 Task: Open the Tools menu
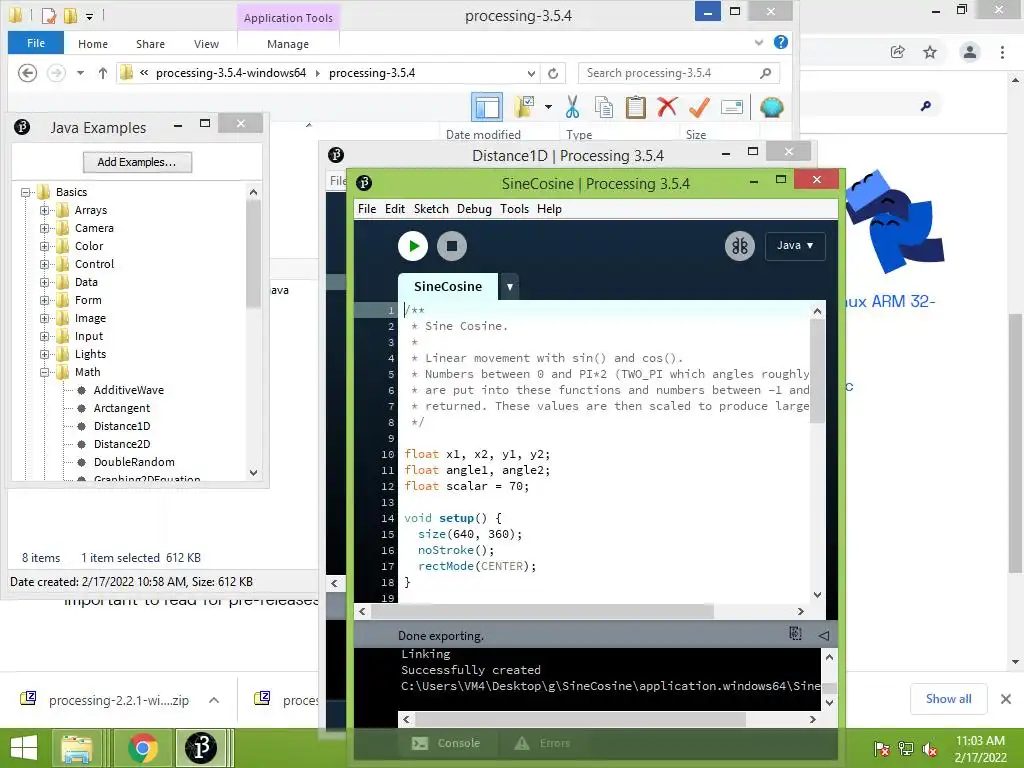(x=515, y=209)
